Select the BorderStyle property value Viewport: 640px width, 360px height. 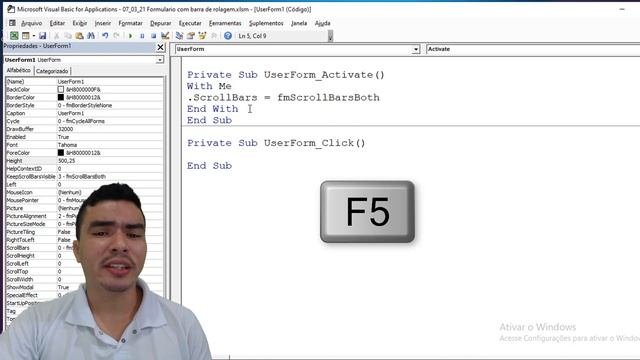pos(109,105)
